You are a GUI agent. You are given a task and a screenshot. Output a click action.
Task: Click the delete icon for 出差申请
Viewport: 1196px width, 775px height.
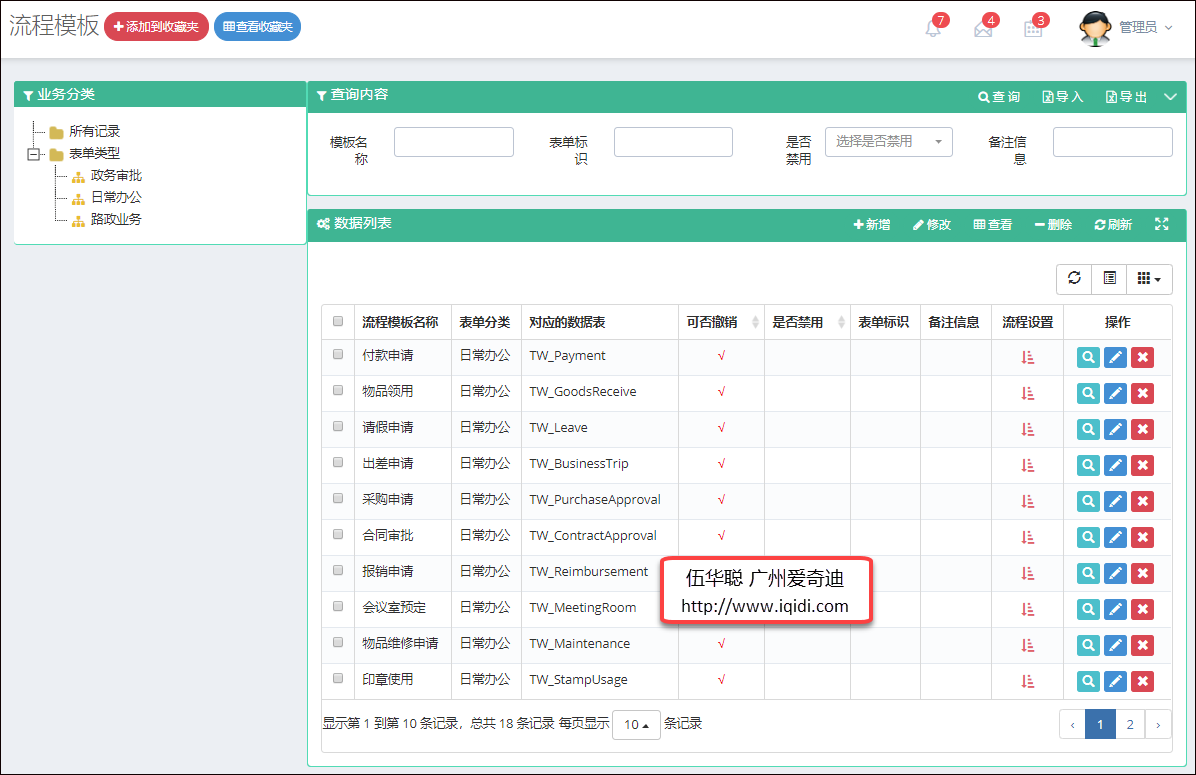(1143, 465)
